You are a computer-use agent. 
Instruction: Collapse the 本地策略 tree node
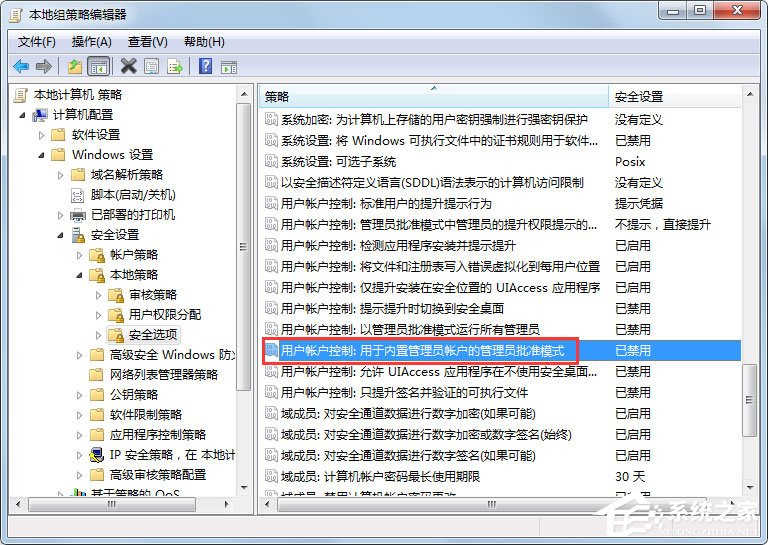click(x=79, y=275)
